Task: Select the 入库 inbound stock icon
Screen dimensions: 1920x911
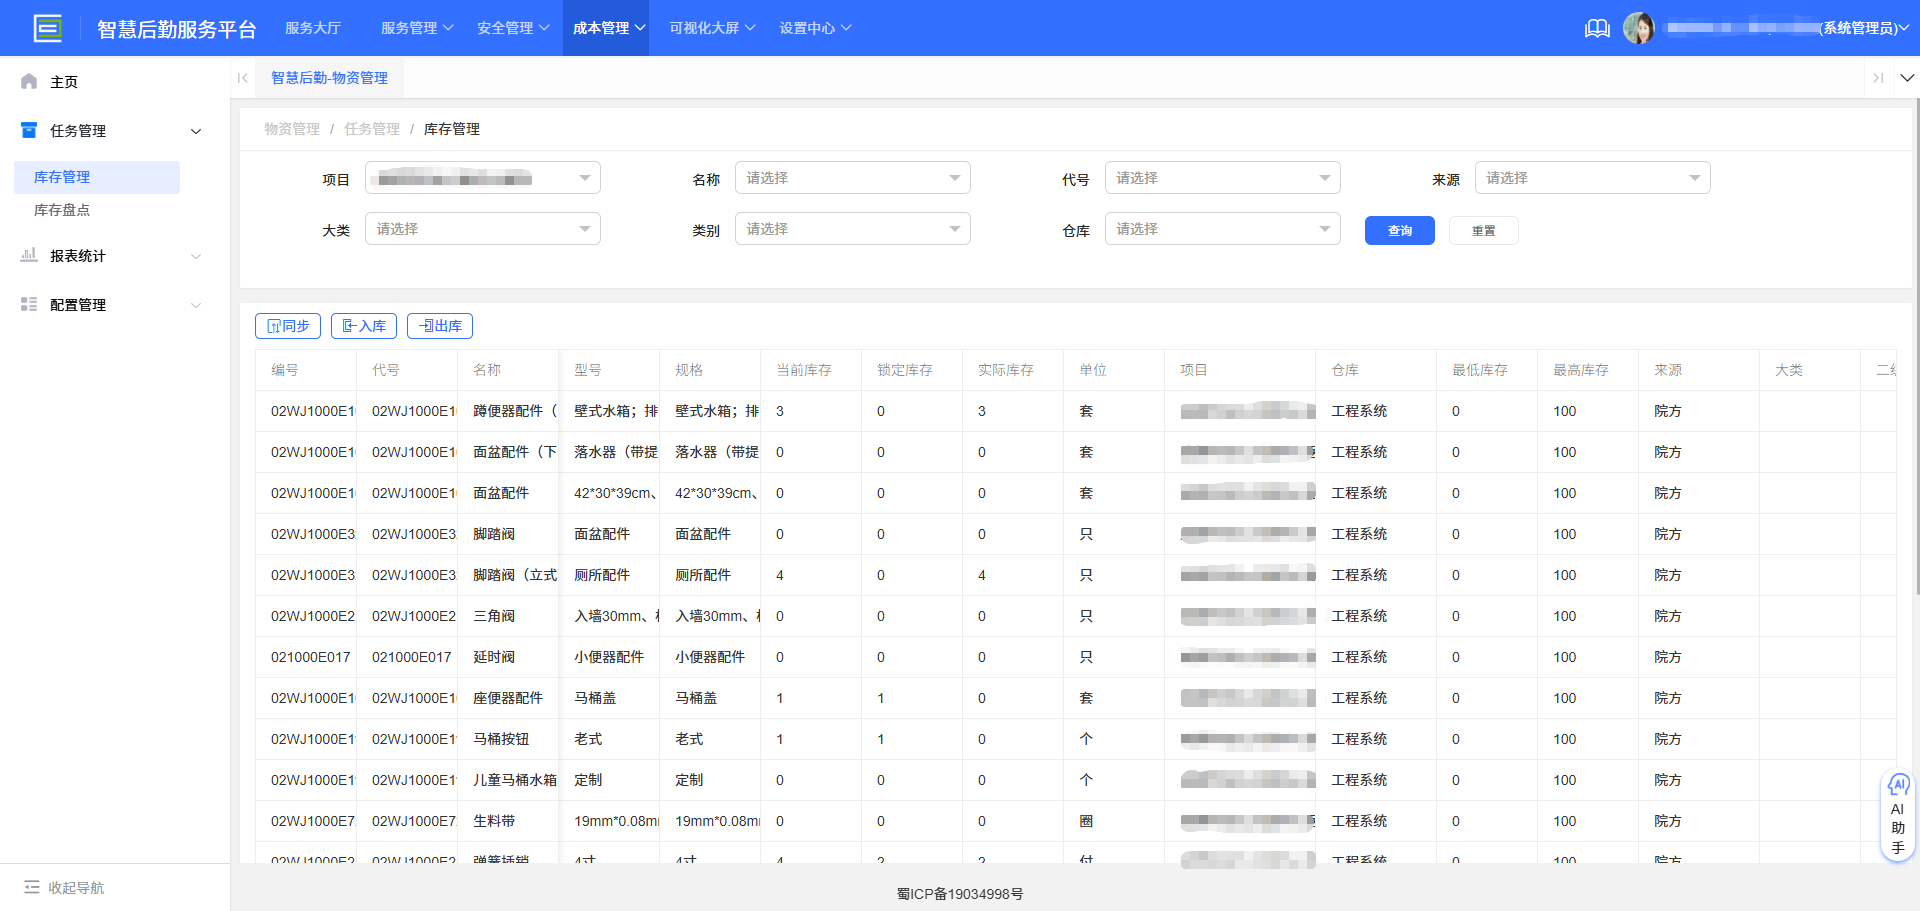Action: [x=348, y=325]
